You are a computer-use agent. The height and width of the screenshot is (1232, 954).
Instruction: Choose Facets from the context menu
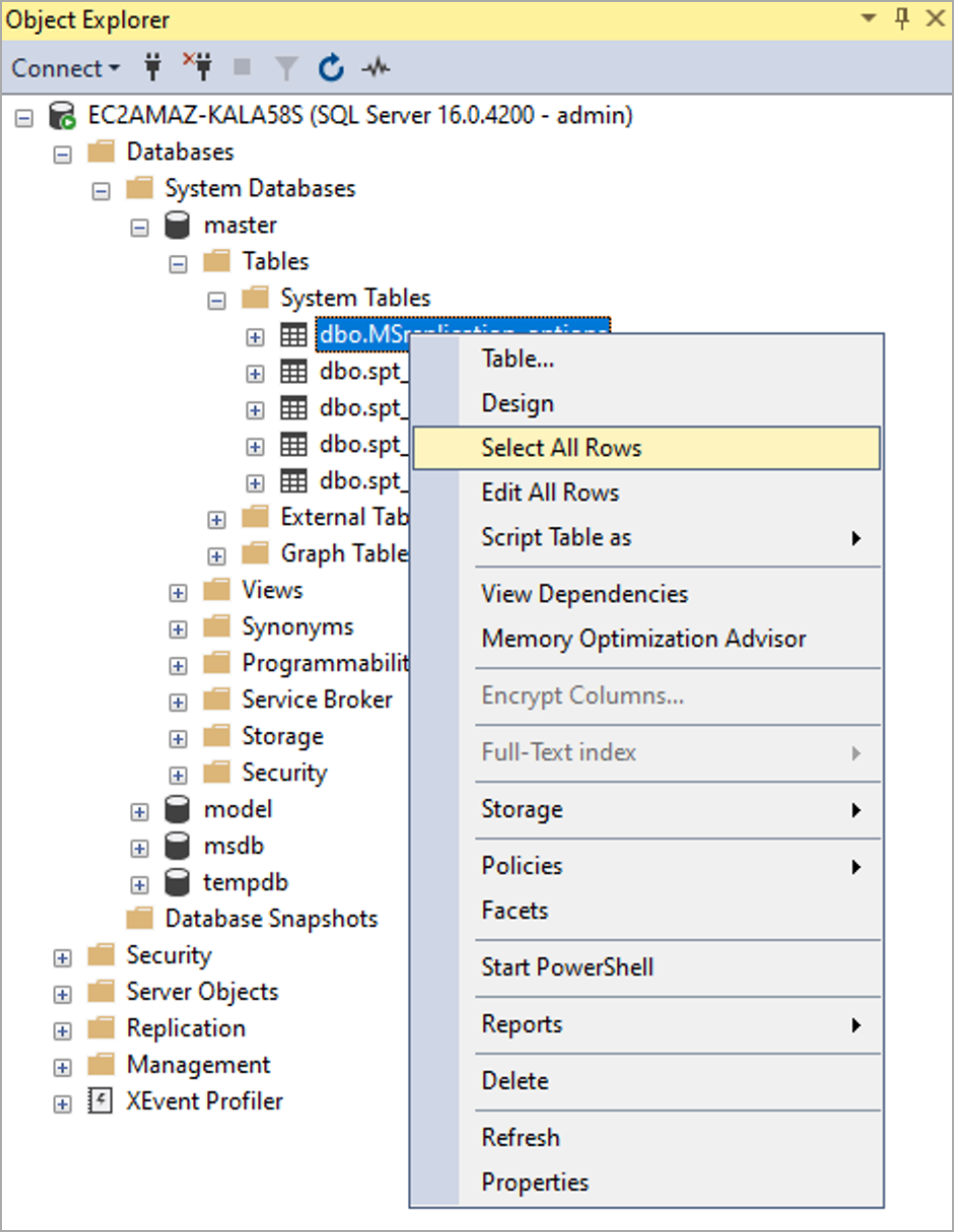click(x=646, y=911)
